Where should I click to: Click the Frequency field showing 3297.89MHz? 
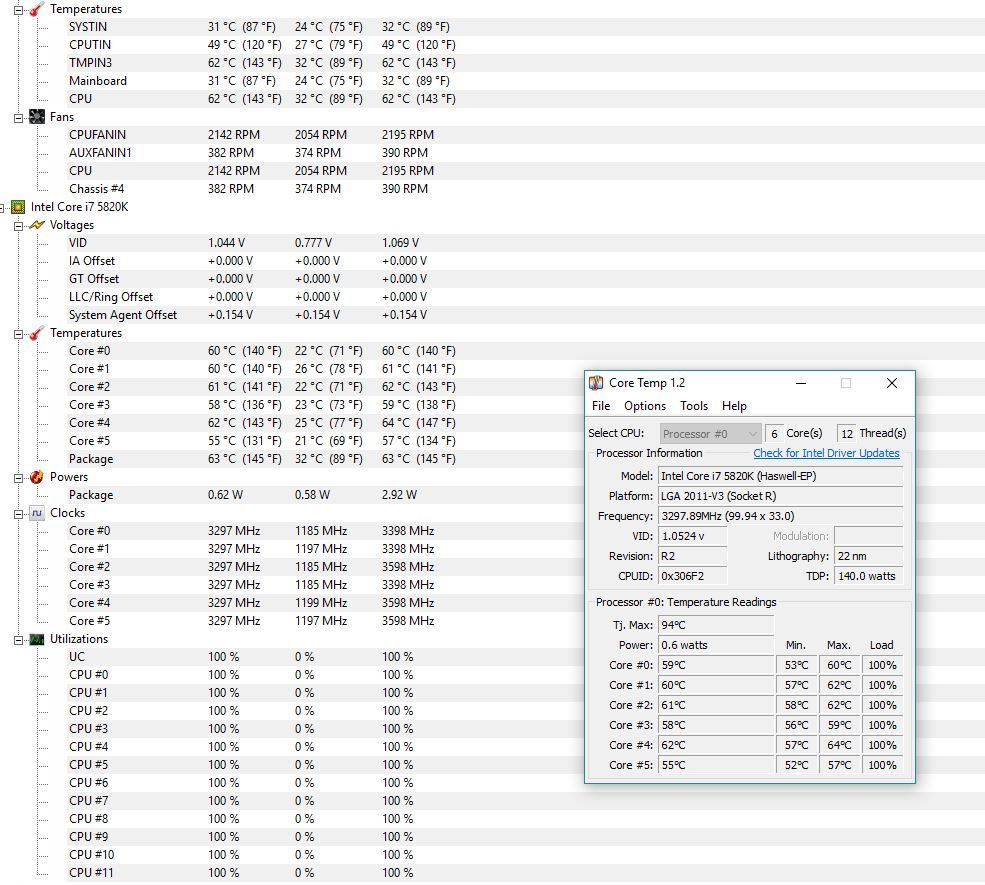coord(780,516)
